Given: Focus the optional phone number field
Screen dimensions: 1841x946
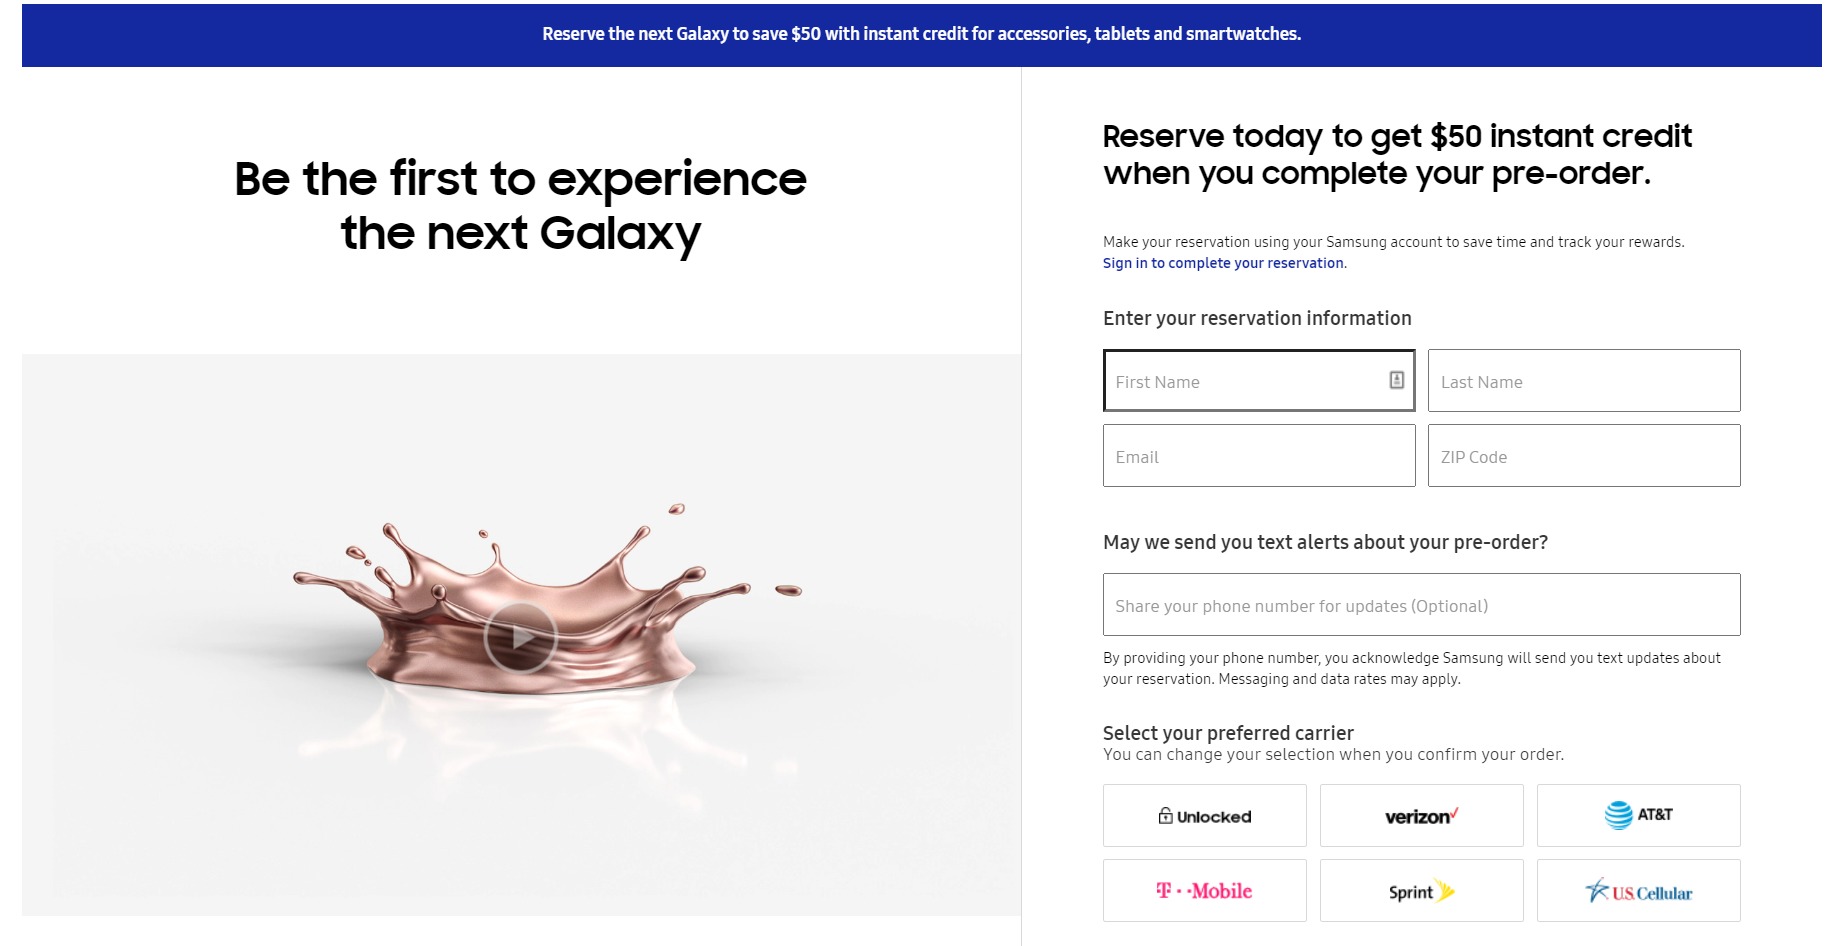Looking at the screenshot, I should click(1420, 605).
